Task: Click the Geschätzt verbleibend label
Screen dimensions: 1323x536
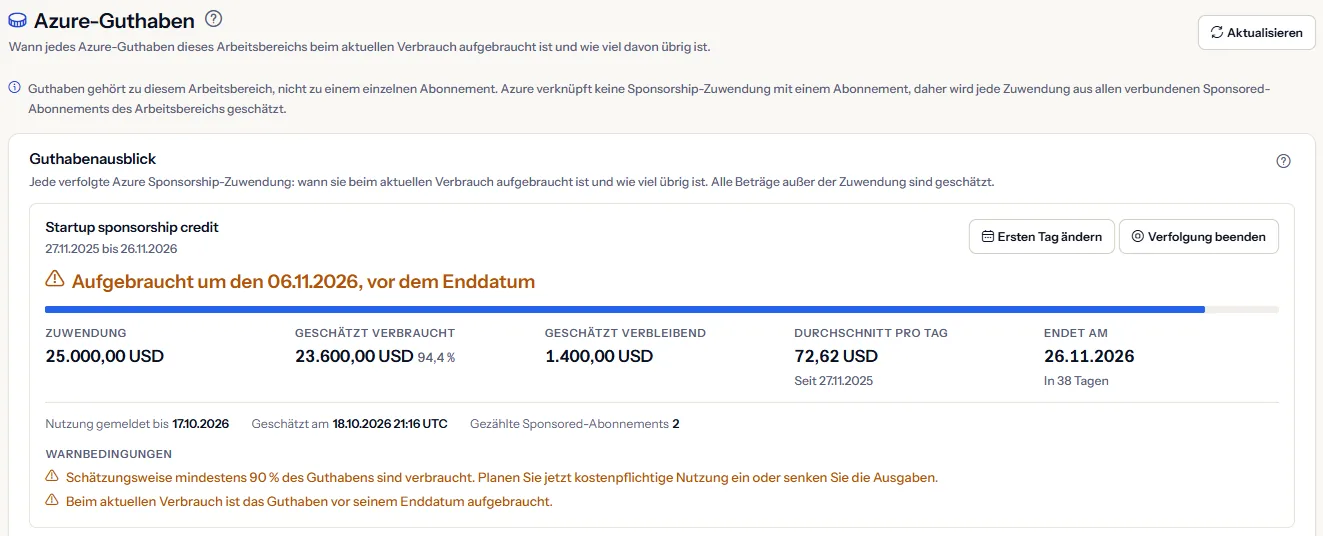Action: [x=625, y=333]
